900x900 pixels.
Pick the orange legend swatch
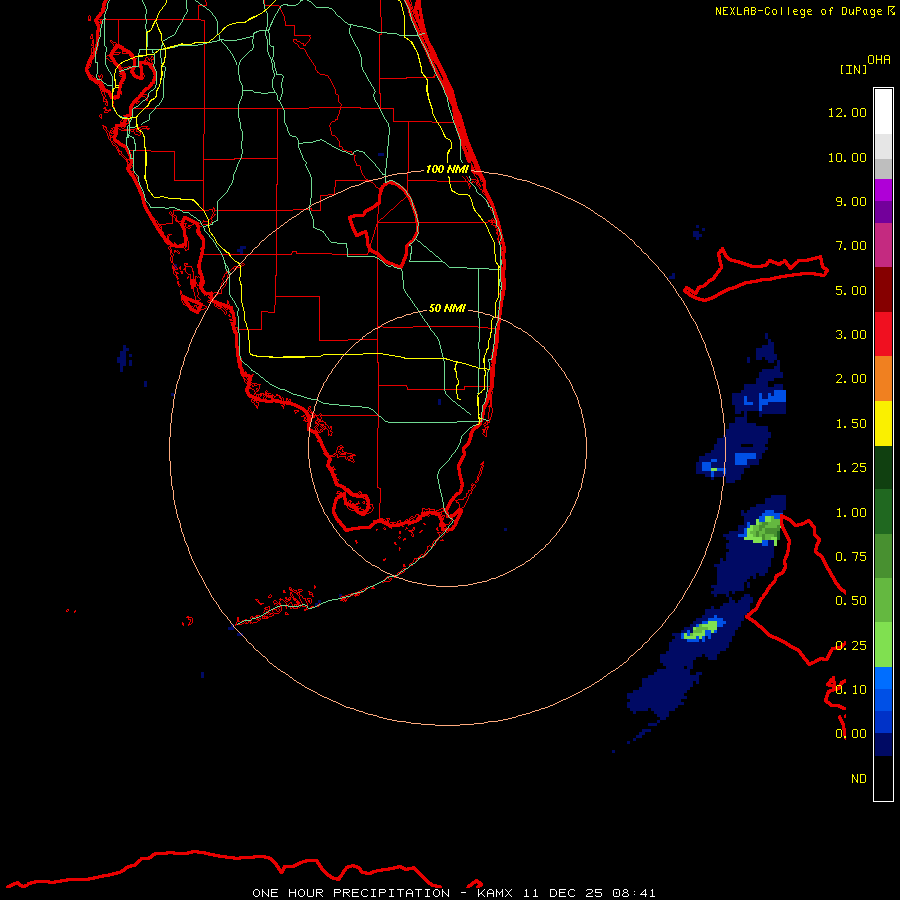[883, 379]
